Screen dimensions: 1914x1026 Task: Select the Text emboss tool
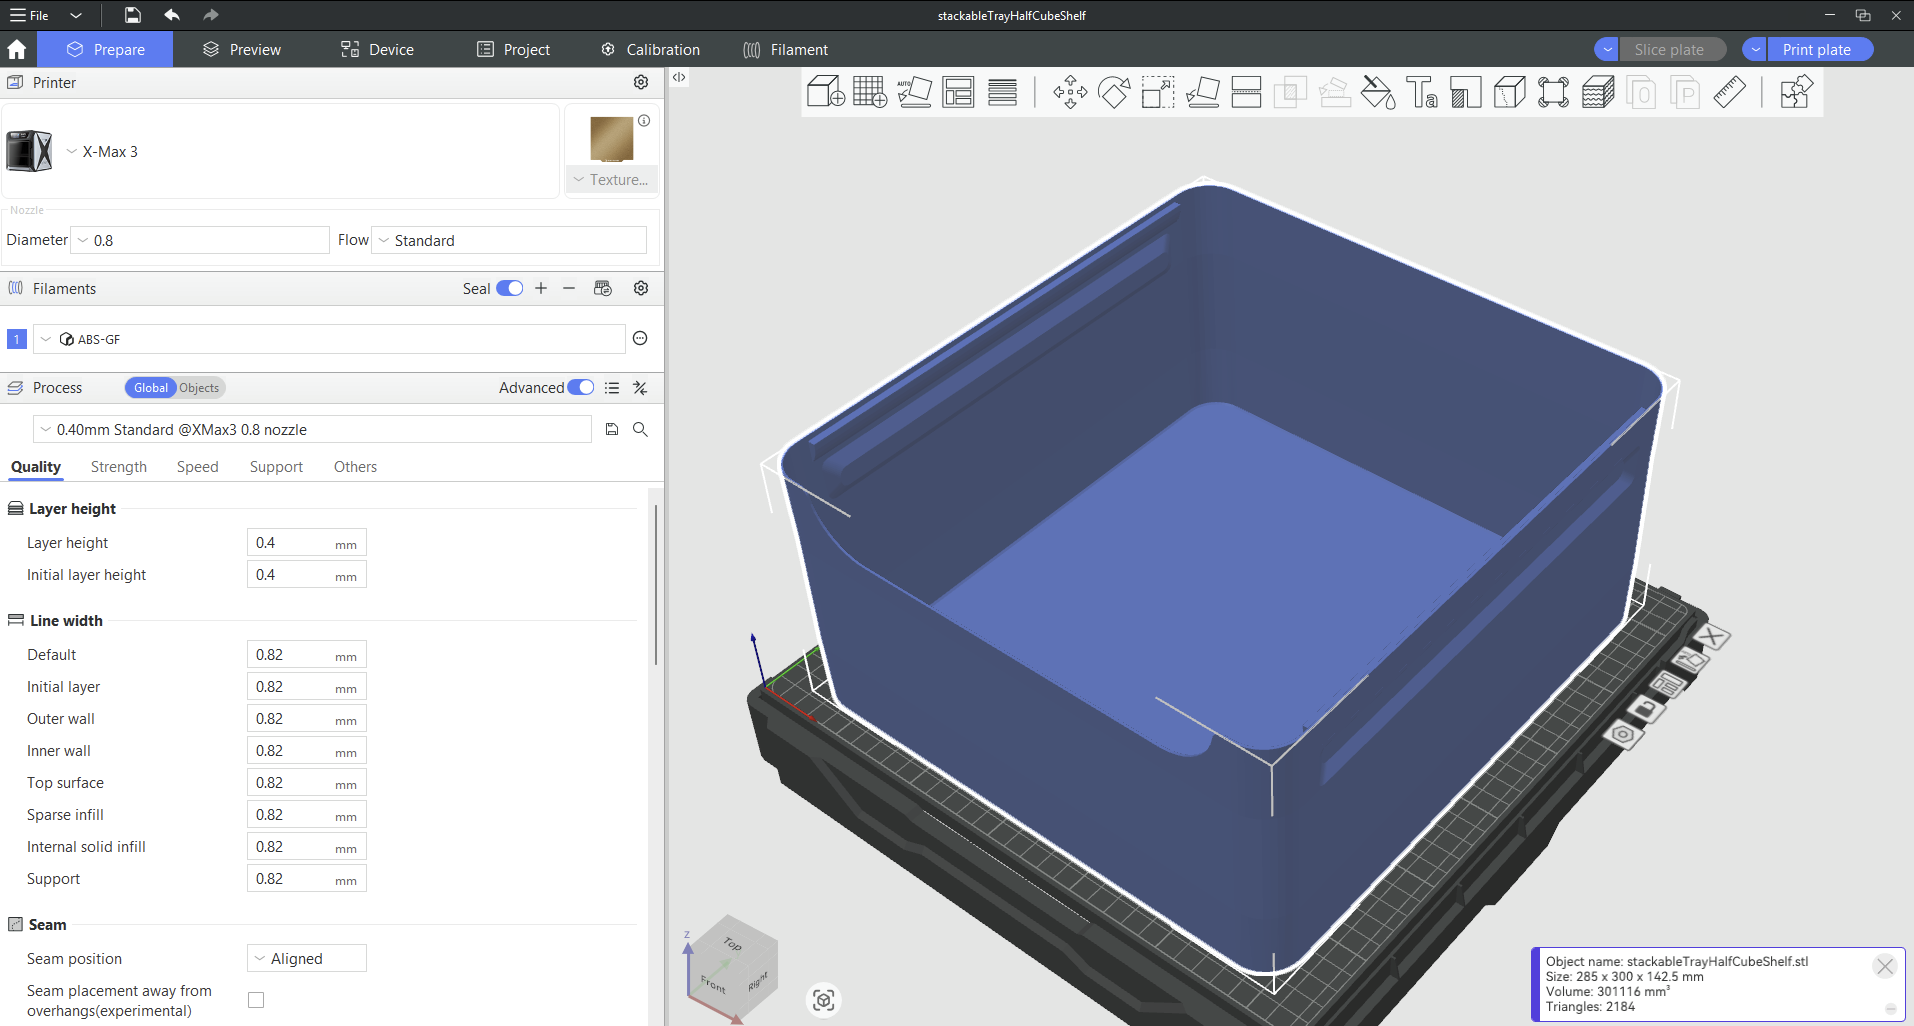[x=1421, y=92]
